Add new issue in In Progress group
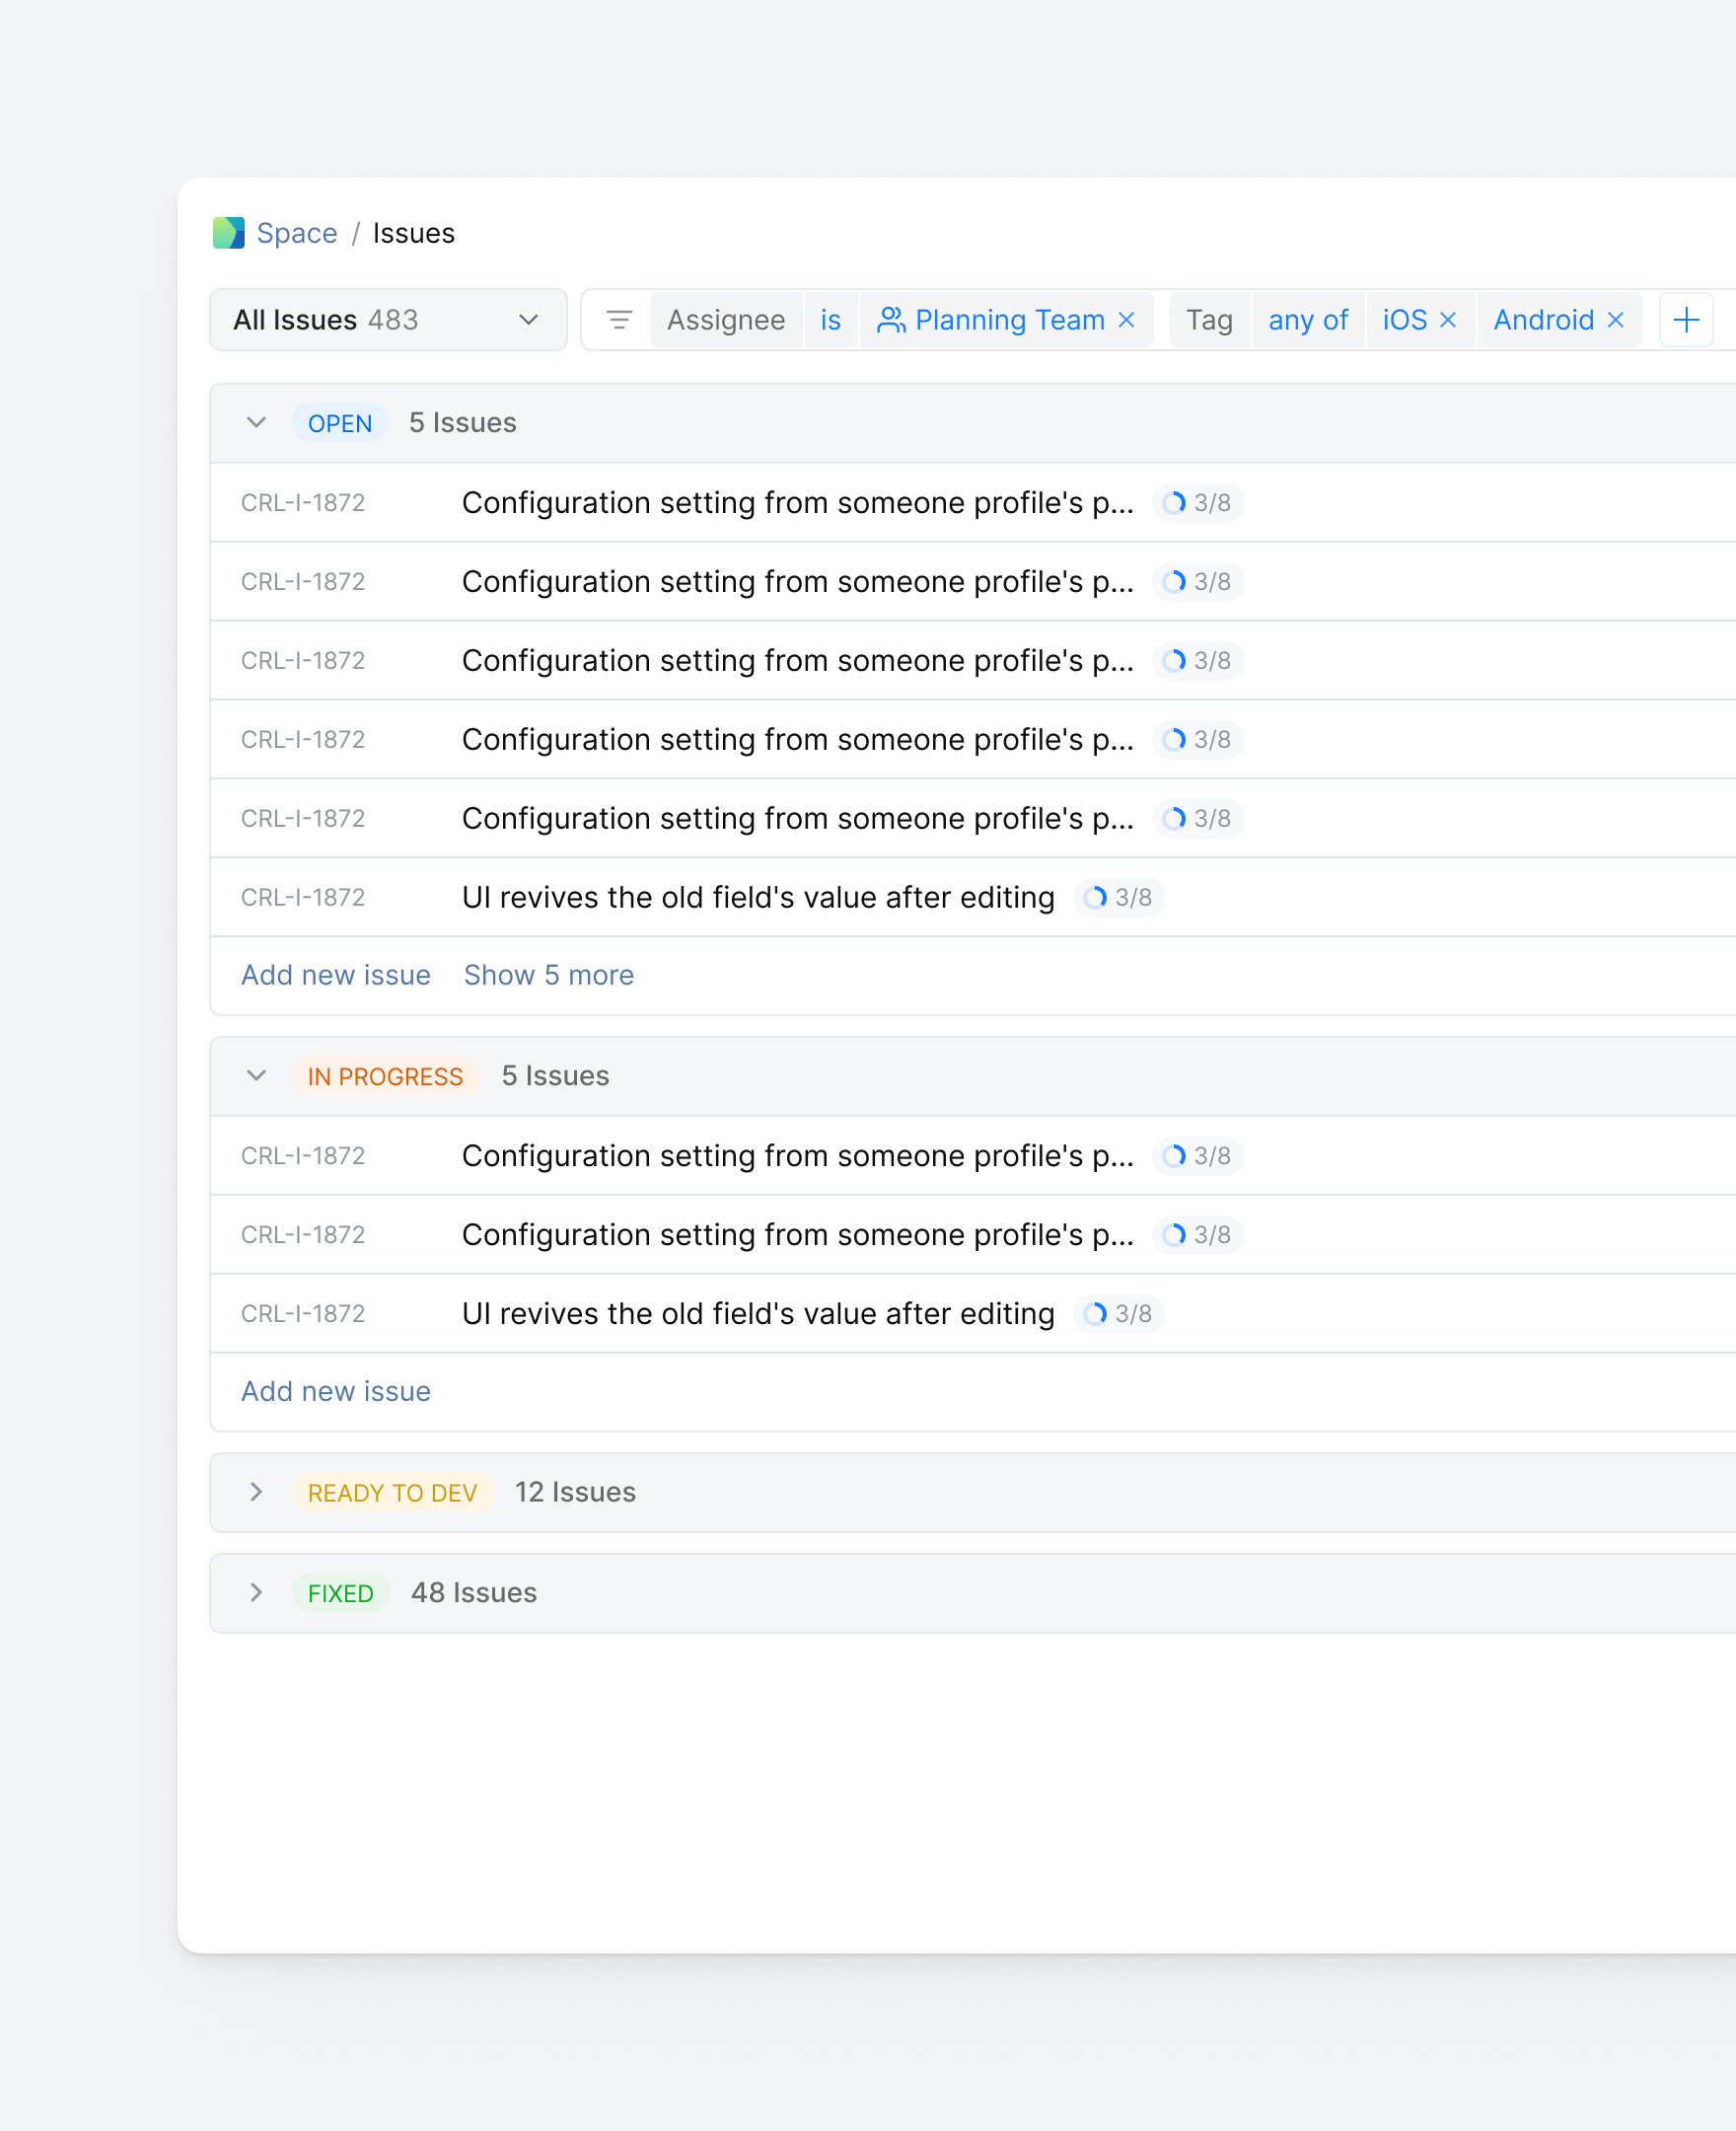The height and width of the screenshot is (2131, 1736). tap(335, 1391)
